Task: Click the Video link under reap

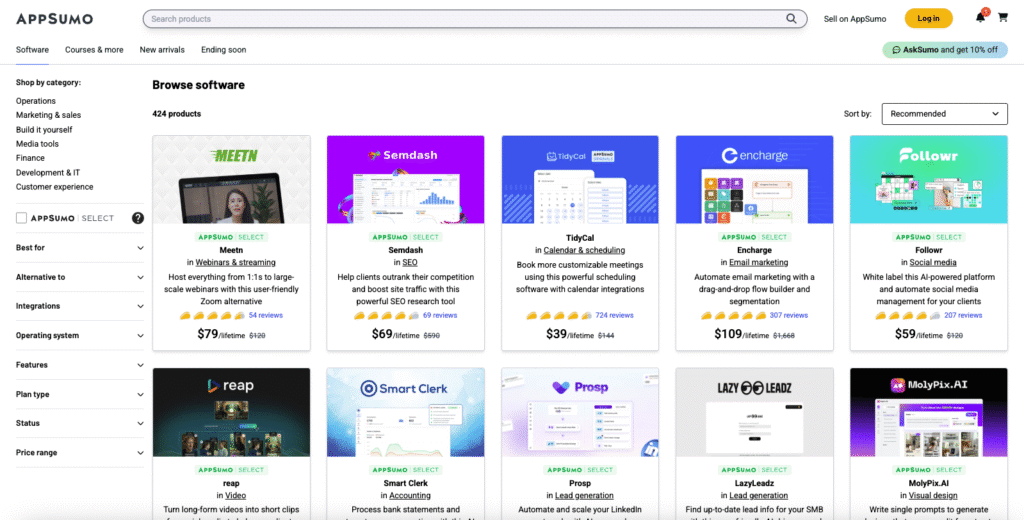Action: pos(236,496)
